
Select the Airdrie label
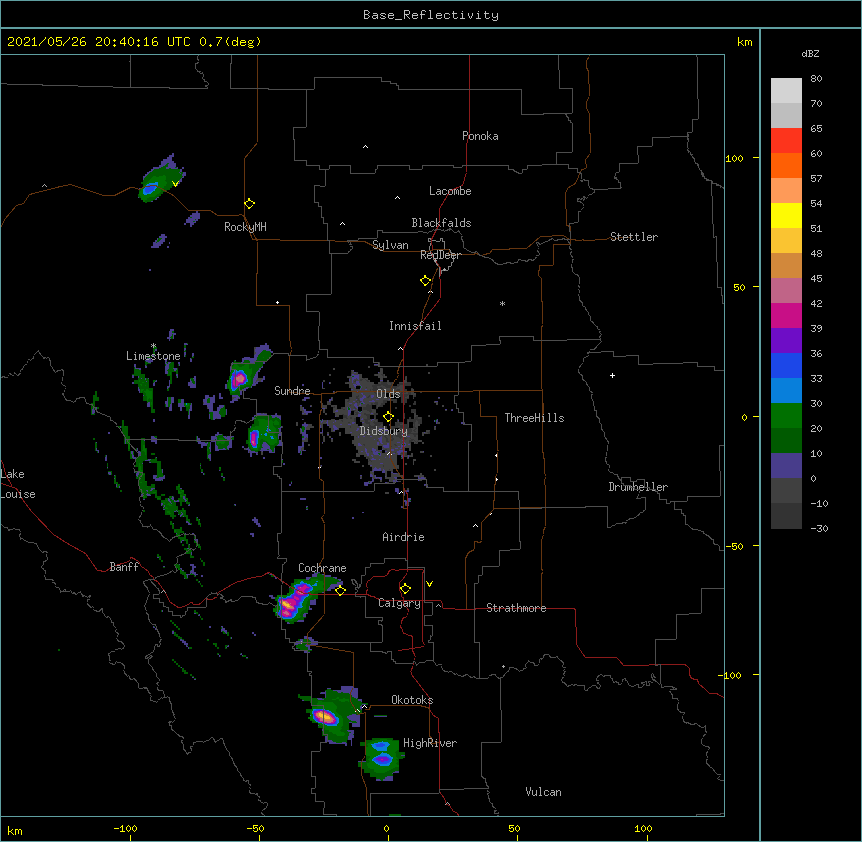[x=404, y=537]
